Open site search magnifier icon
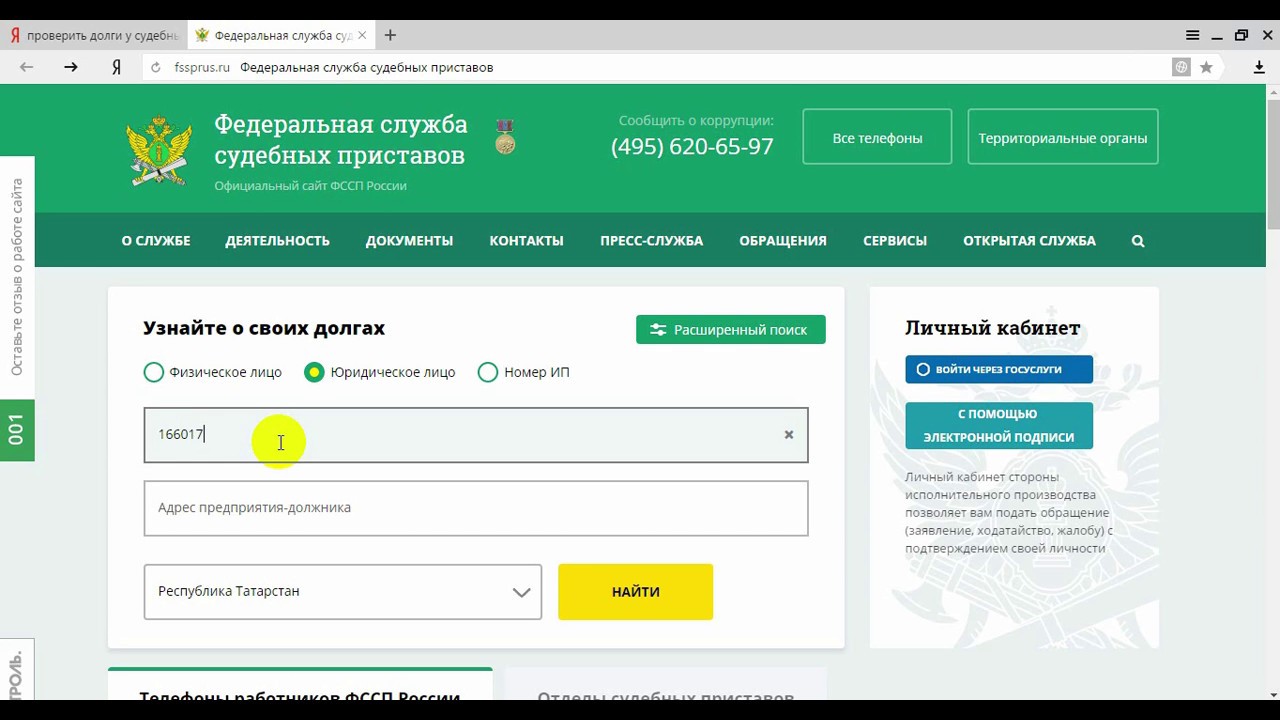The height and width of the screenshot is (720, 1280). pyautogui.click(x=1138, y=241)
